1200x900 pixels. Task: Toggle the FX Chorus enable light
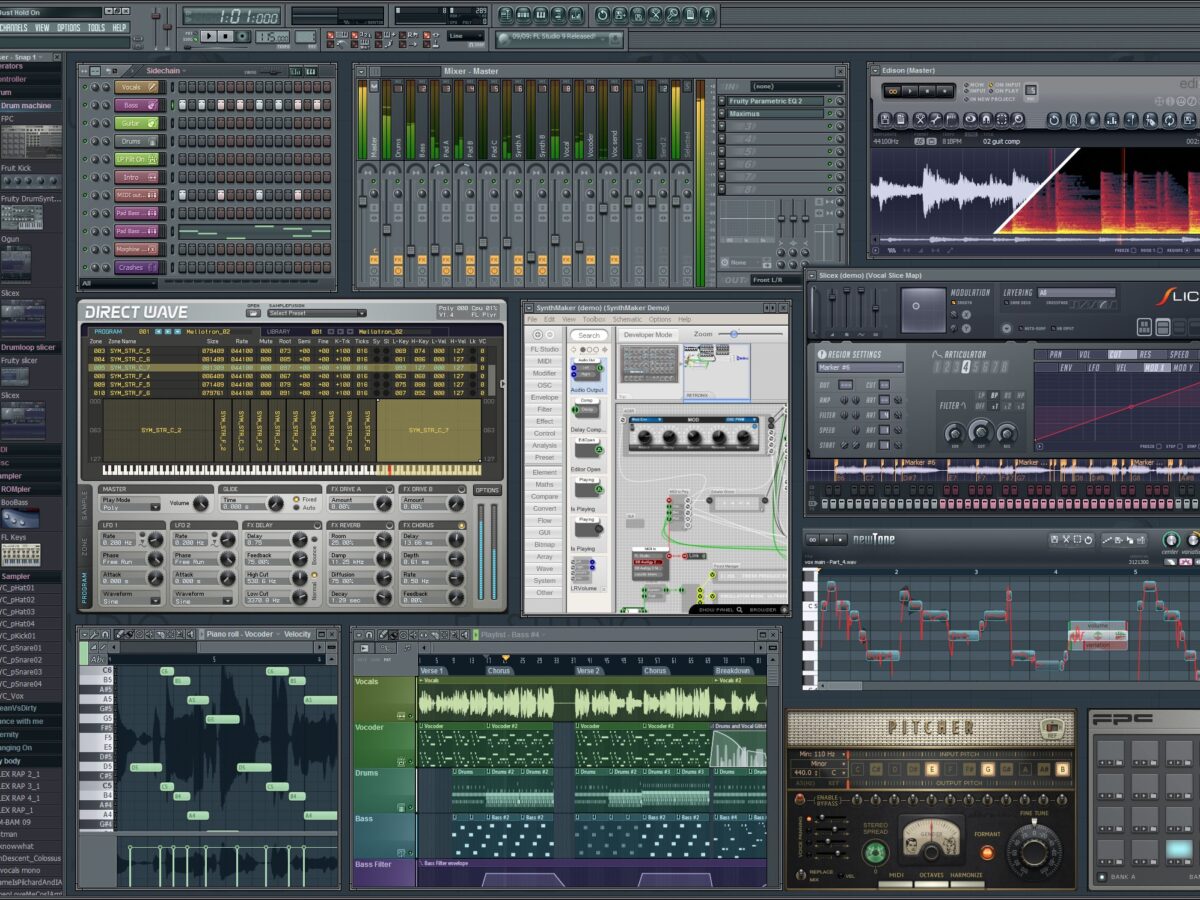tap(461, 525)
